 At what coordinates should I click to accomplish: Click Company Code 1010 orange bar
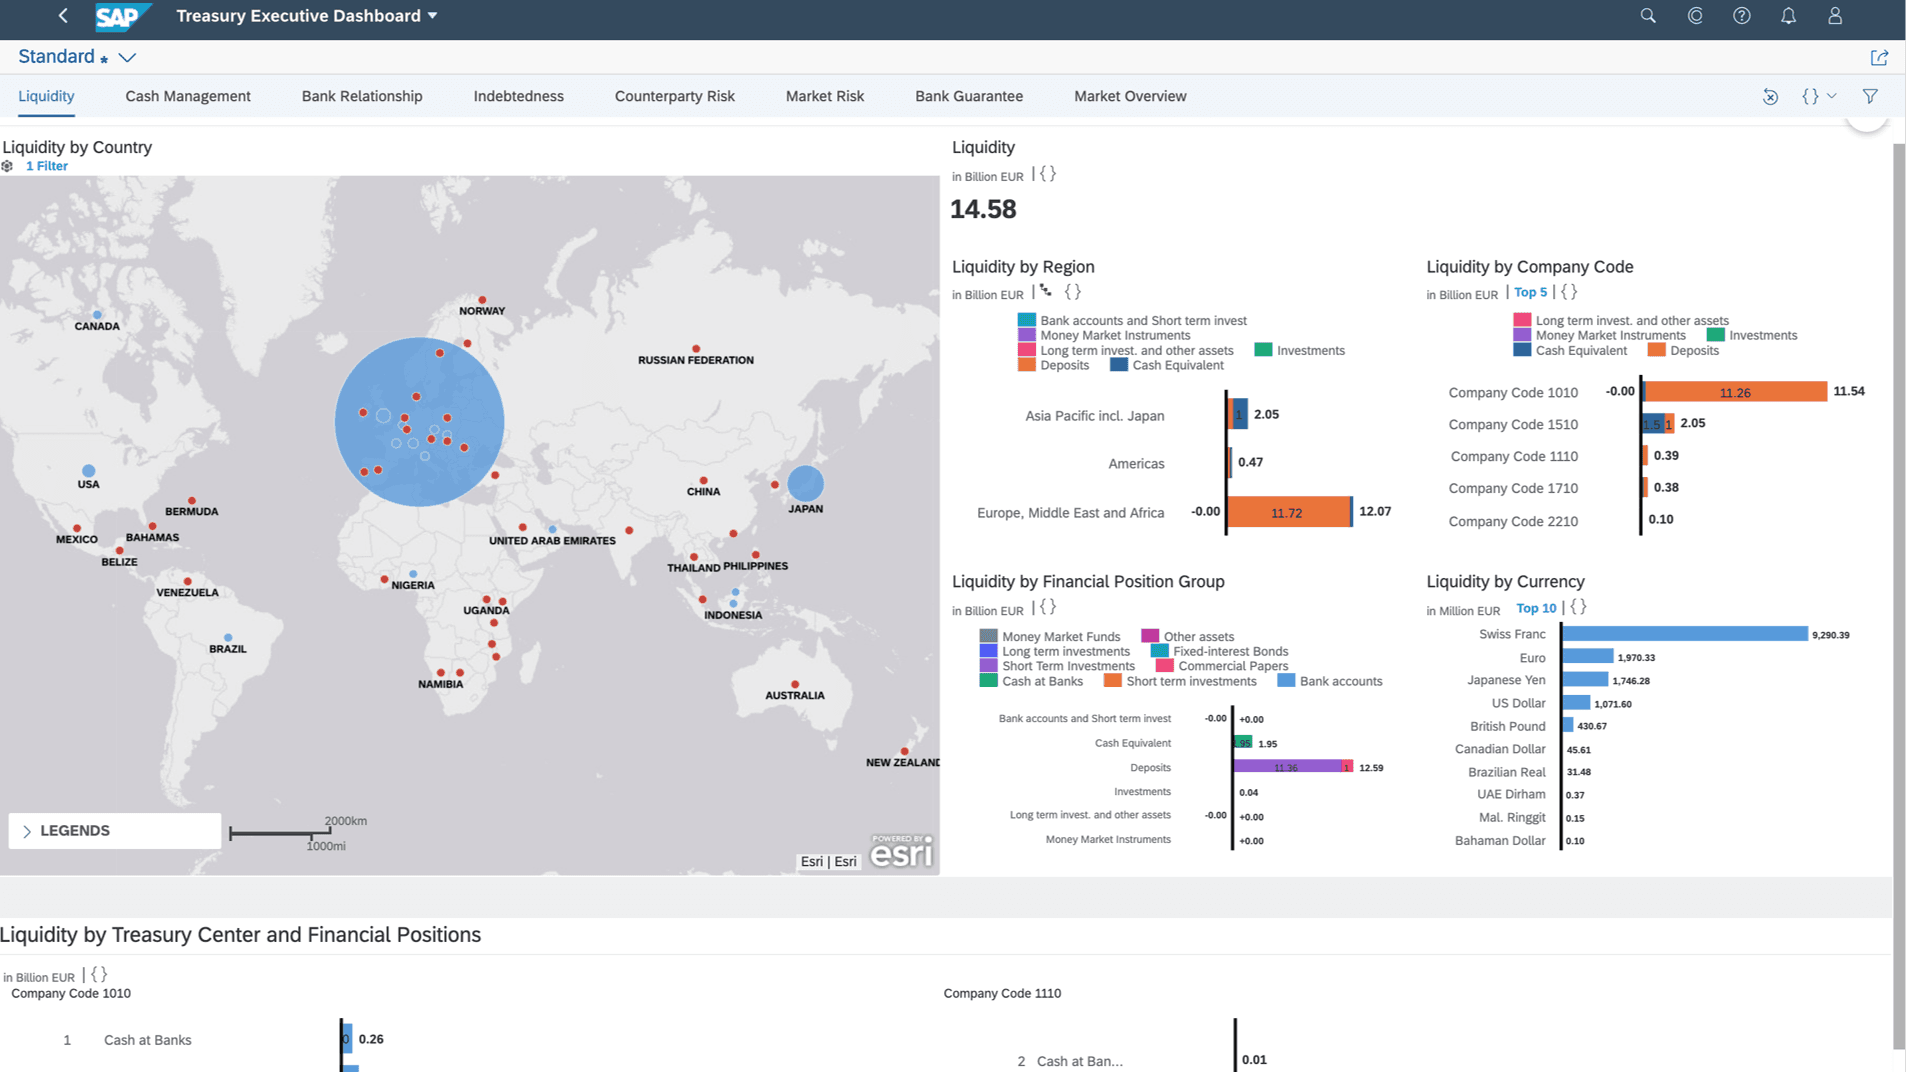(x=1736, y=392)
